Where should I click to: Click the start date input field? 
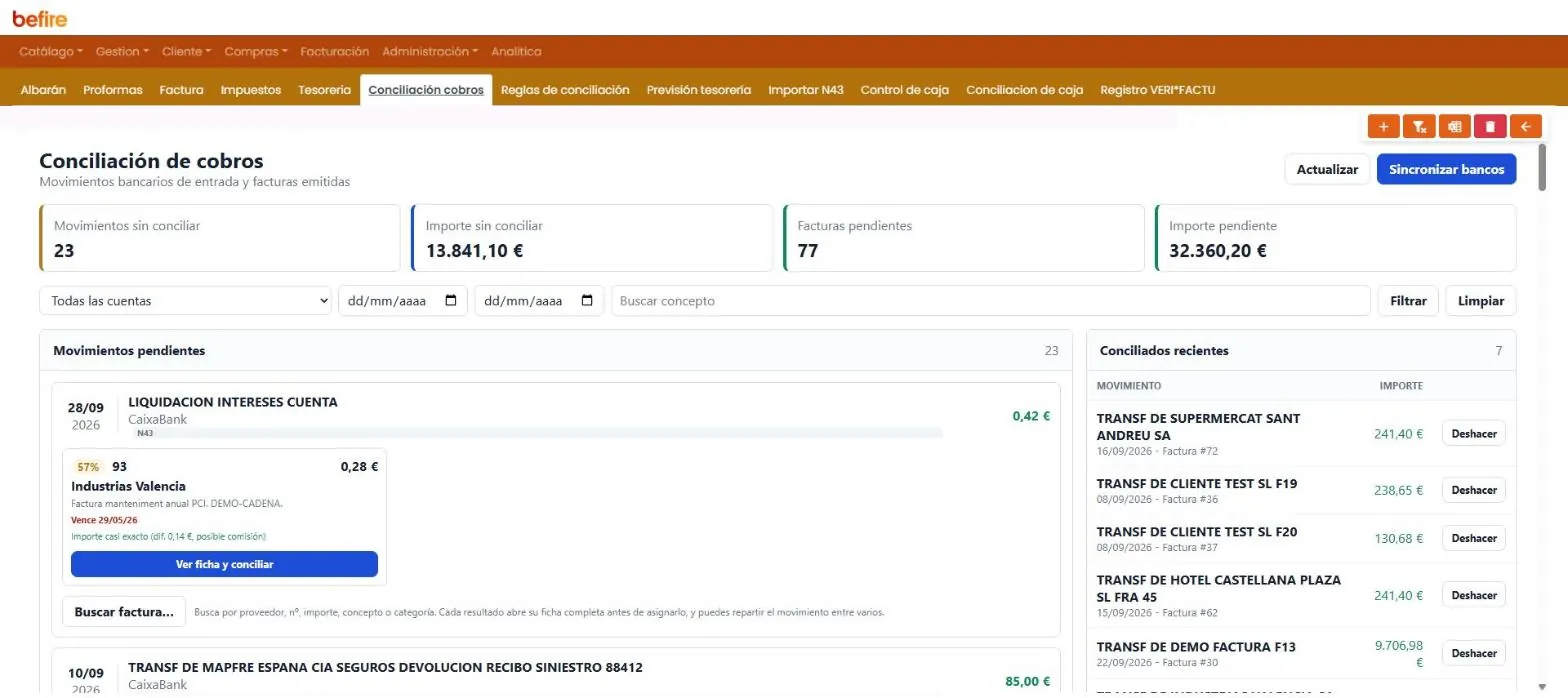click(403, 300)
